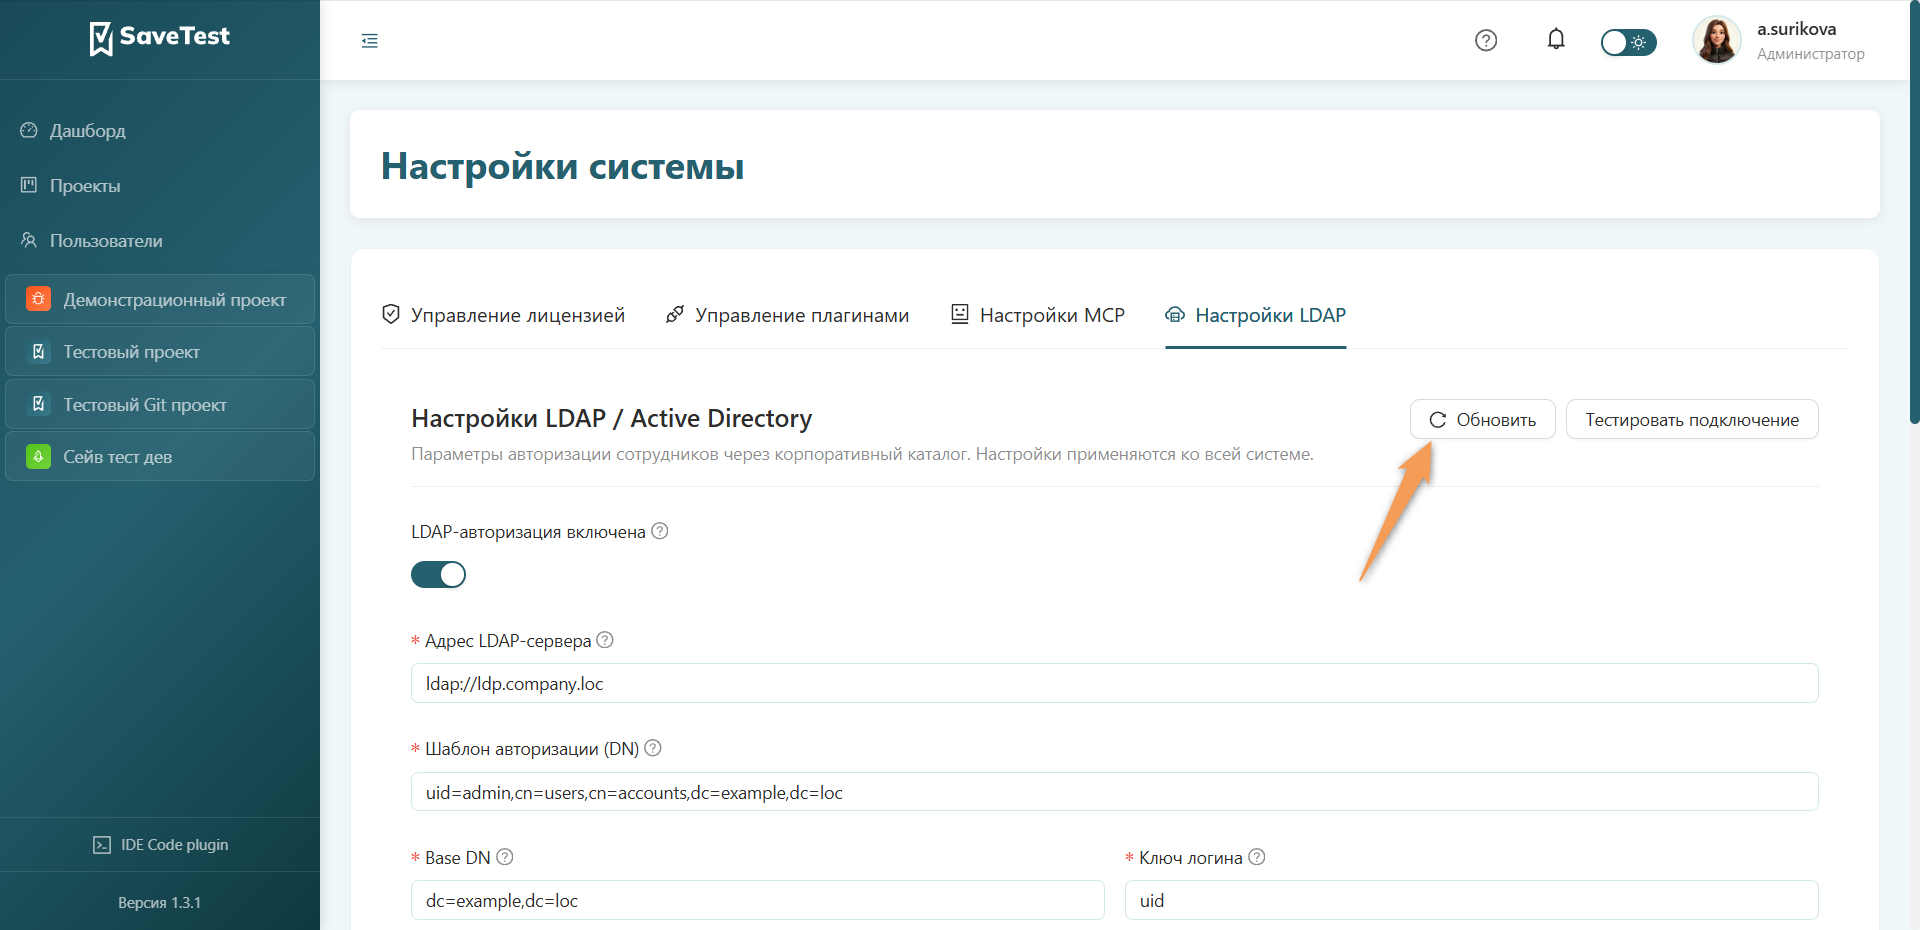Click the plug icon of plugins tab
1920x930 pixels.
point(675,314)
